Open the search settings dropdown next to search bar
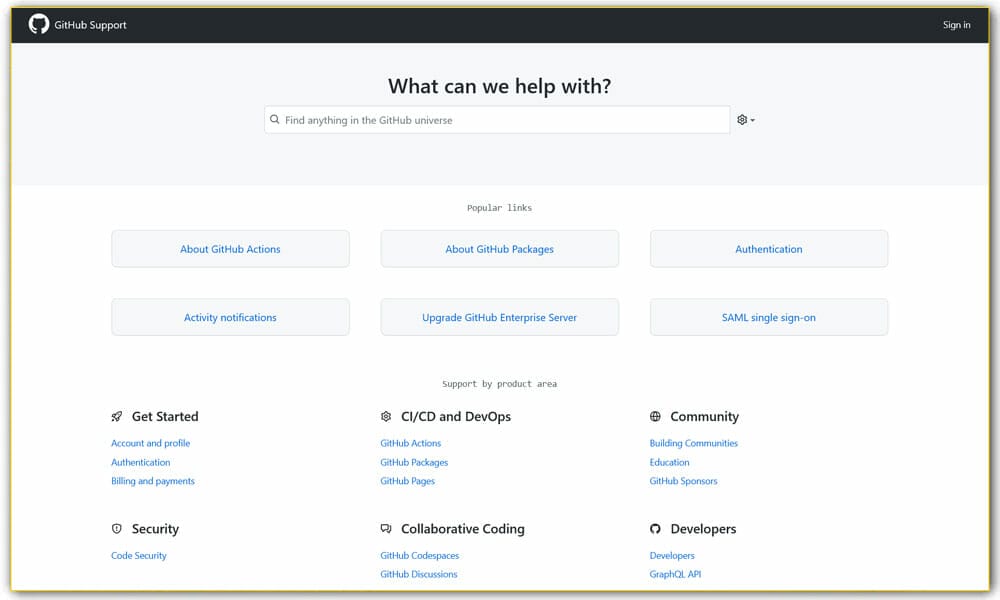 click(x=744, y=119)
